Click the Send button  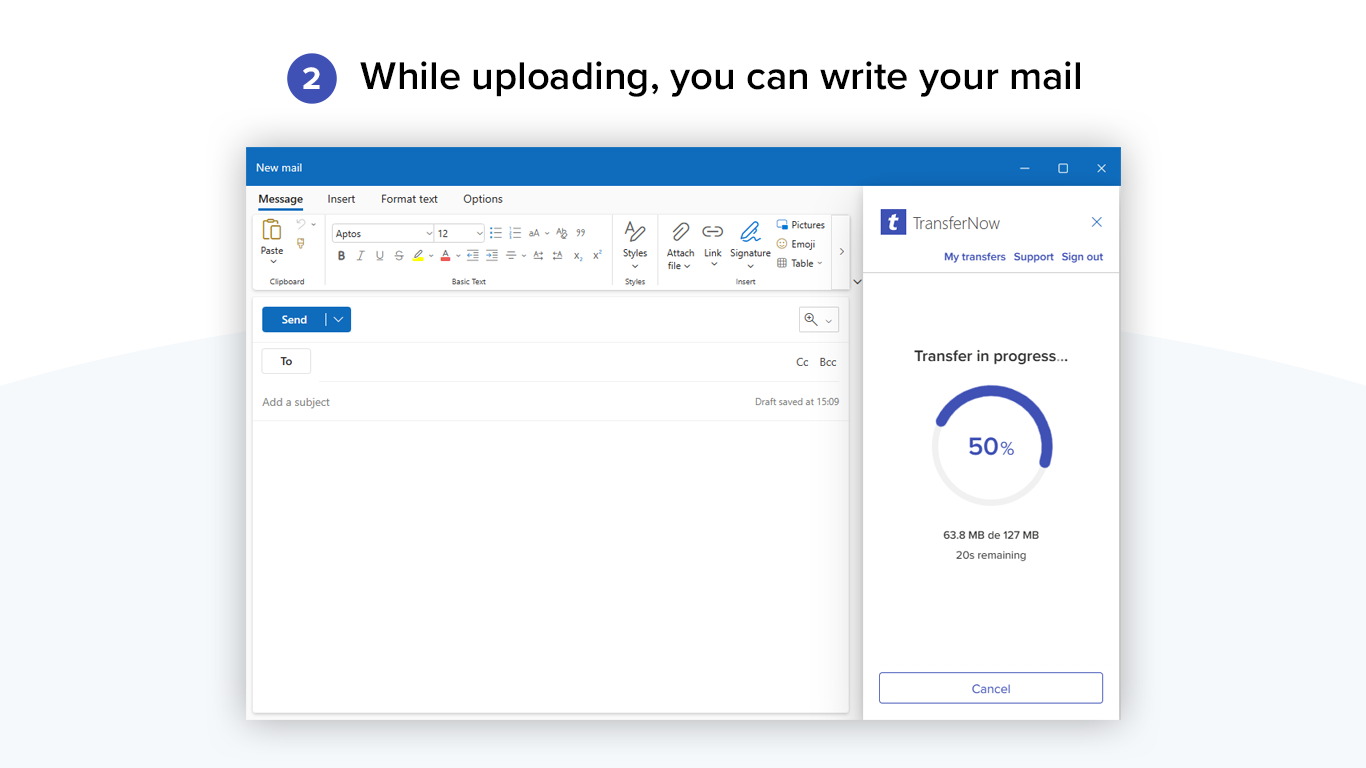point(294,320)
